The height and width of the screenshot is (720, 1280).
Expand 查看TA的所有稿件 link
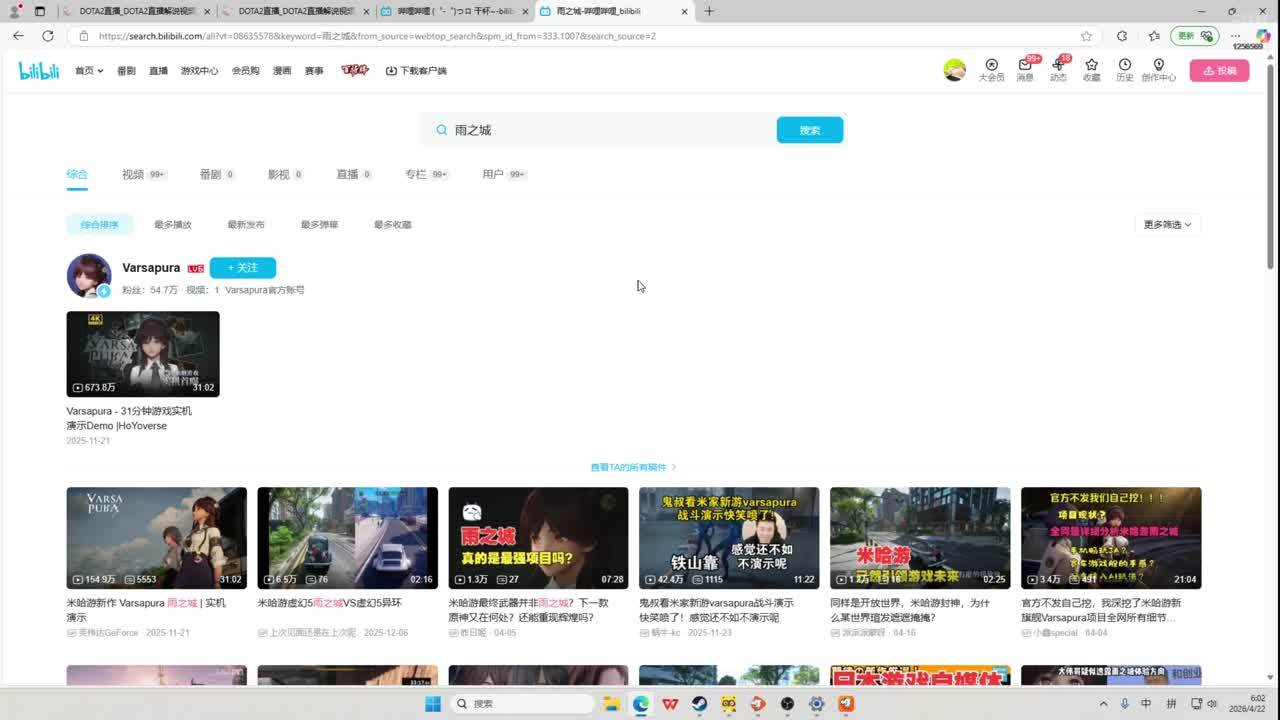[633, 467]
